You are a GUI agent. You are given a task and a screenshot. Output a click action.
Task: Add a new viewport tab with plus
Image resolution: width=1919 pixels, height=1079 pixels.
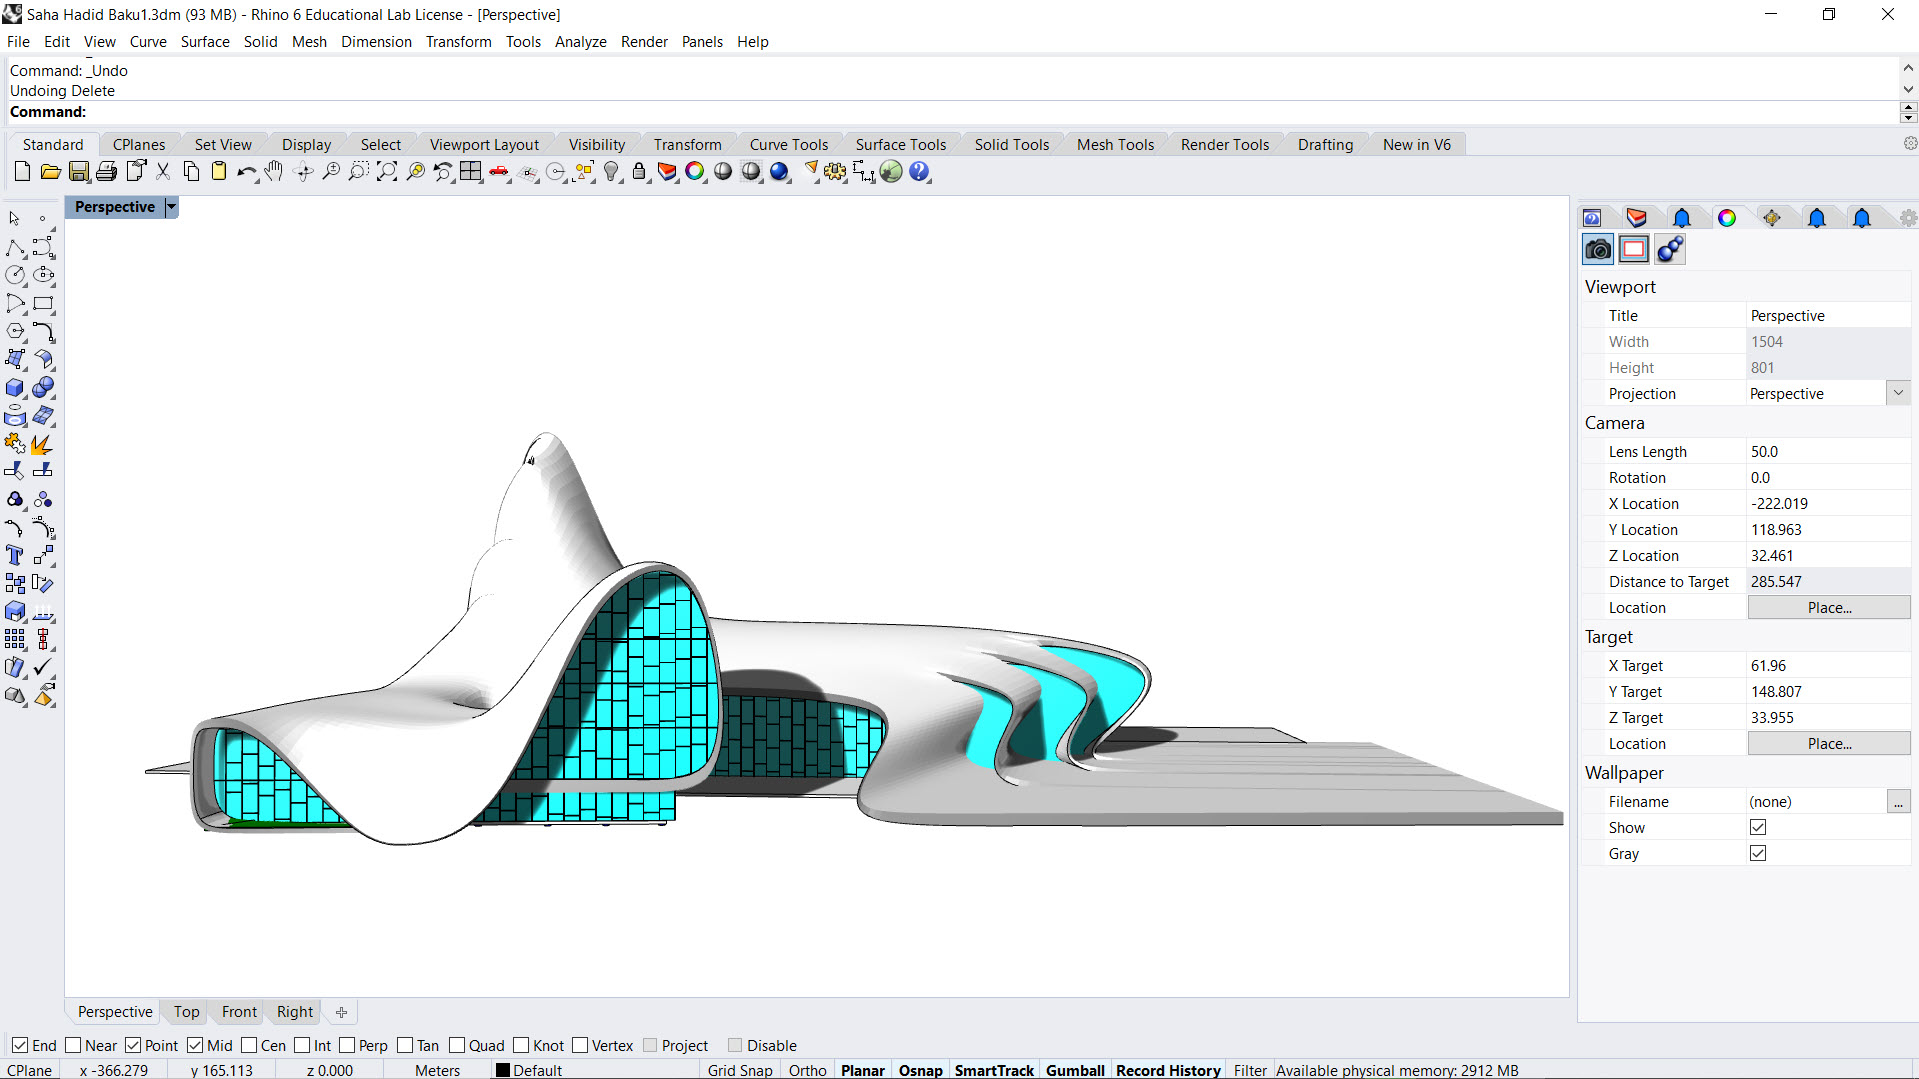click(x=341, y=1012)
